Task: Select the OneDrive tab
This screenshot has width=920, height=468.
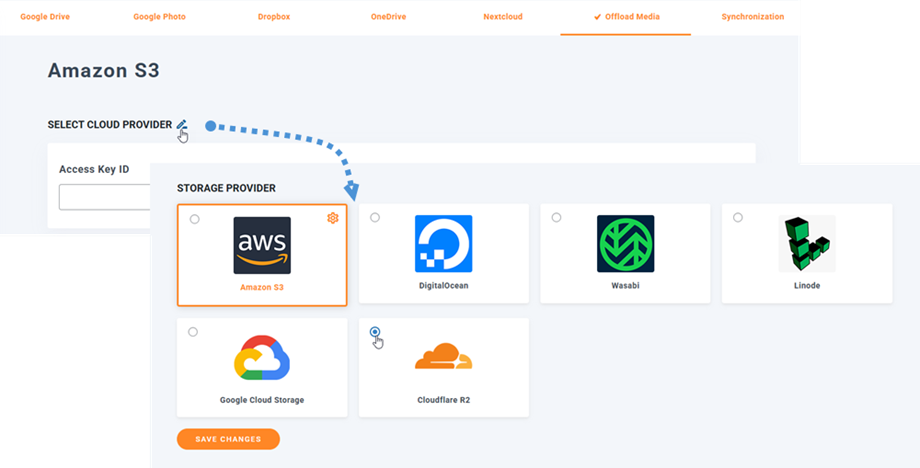Action: click(388, 17)
